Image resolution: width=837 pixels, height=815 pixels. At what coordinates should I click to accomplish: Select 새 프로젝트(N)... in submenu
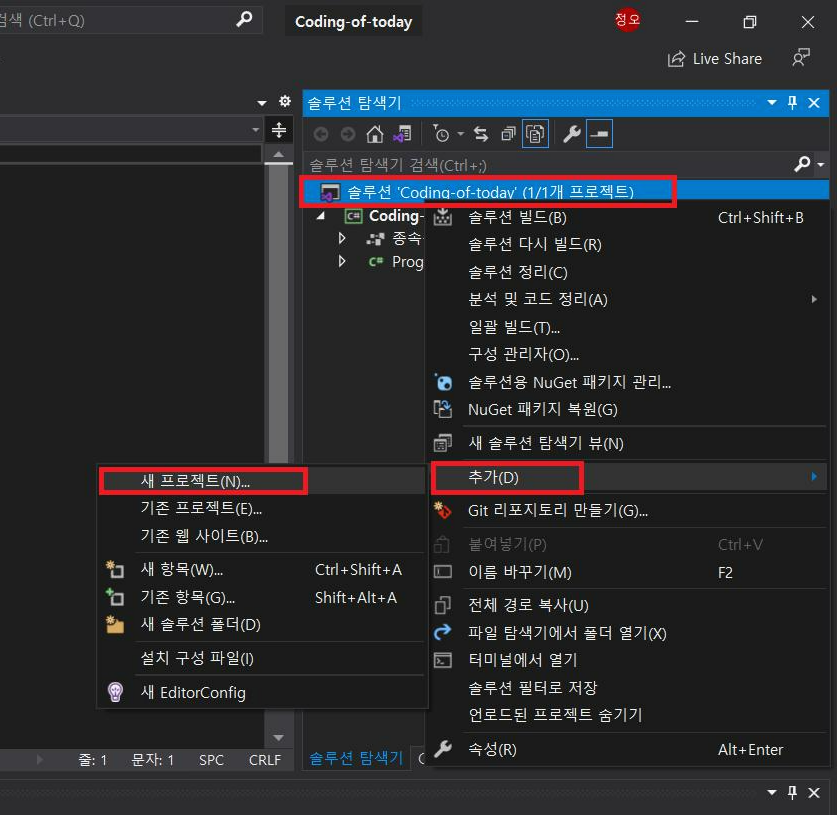pyautogui.click(x=262, y=481)
